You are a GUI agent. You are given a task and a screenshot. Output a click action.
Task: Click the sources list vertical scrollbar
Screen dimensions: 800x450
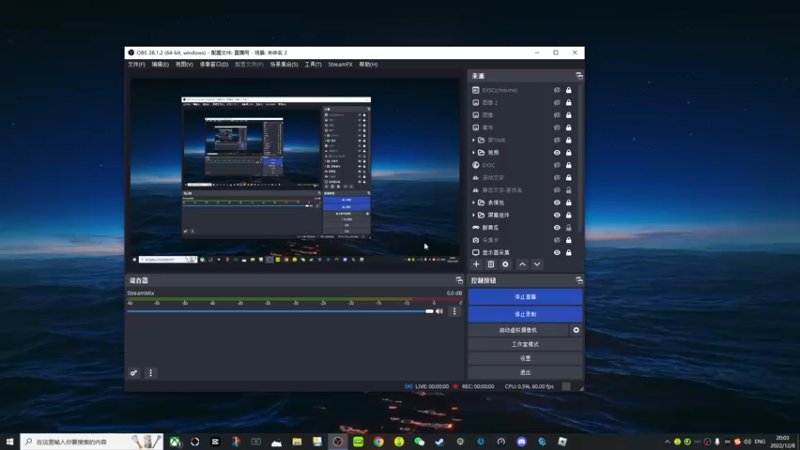[580, 158]
